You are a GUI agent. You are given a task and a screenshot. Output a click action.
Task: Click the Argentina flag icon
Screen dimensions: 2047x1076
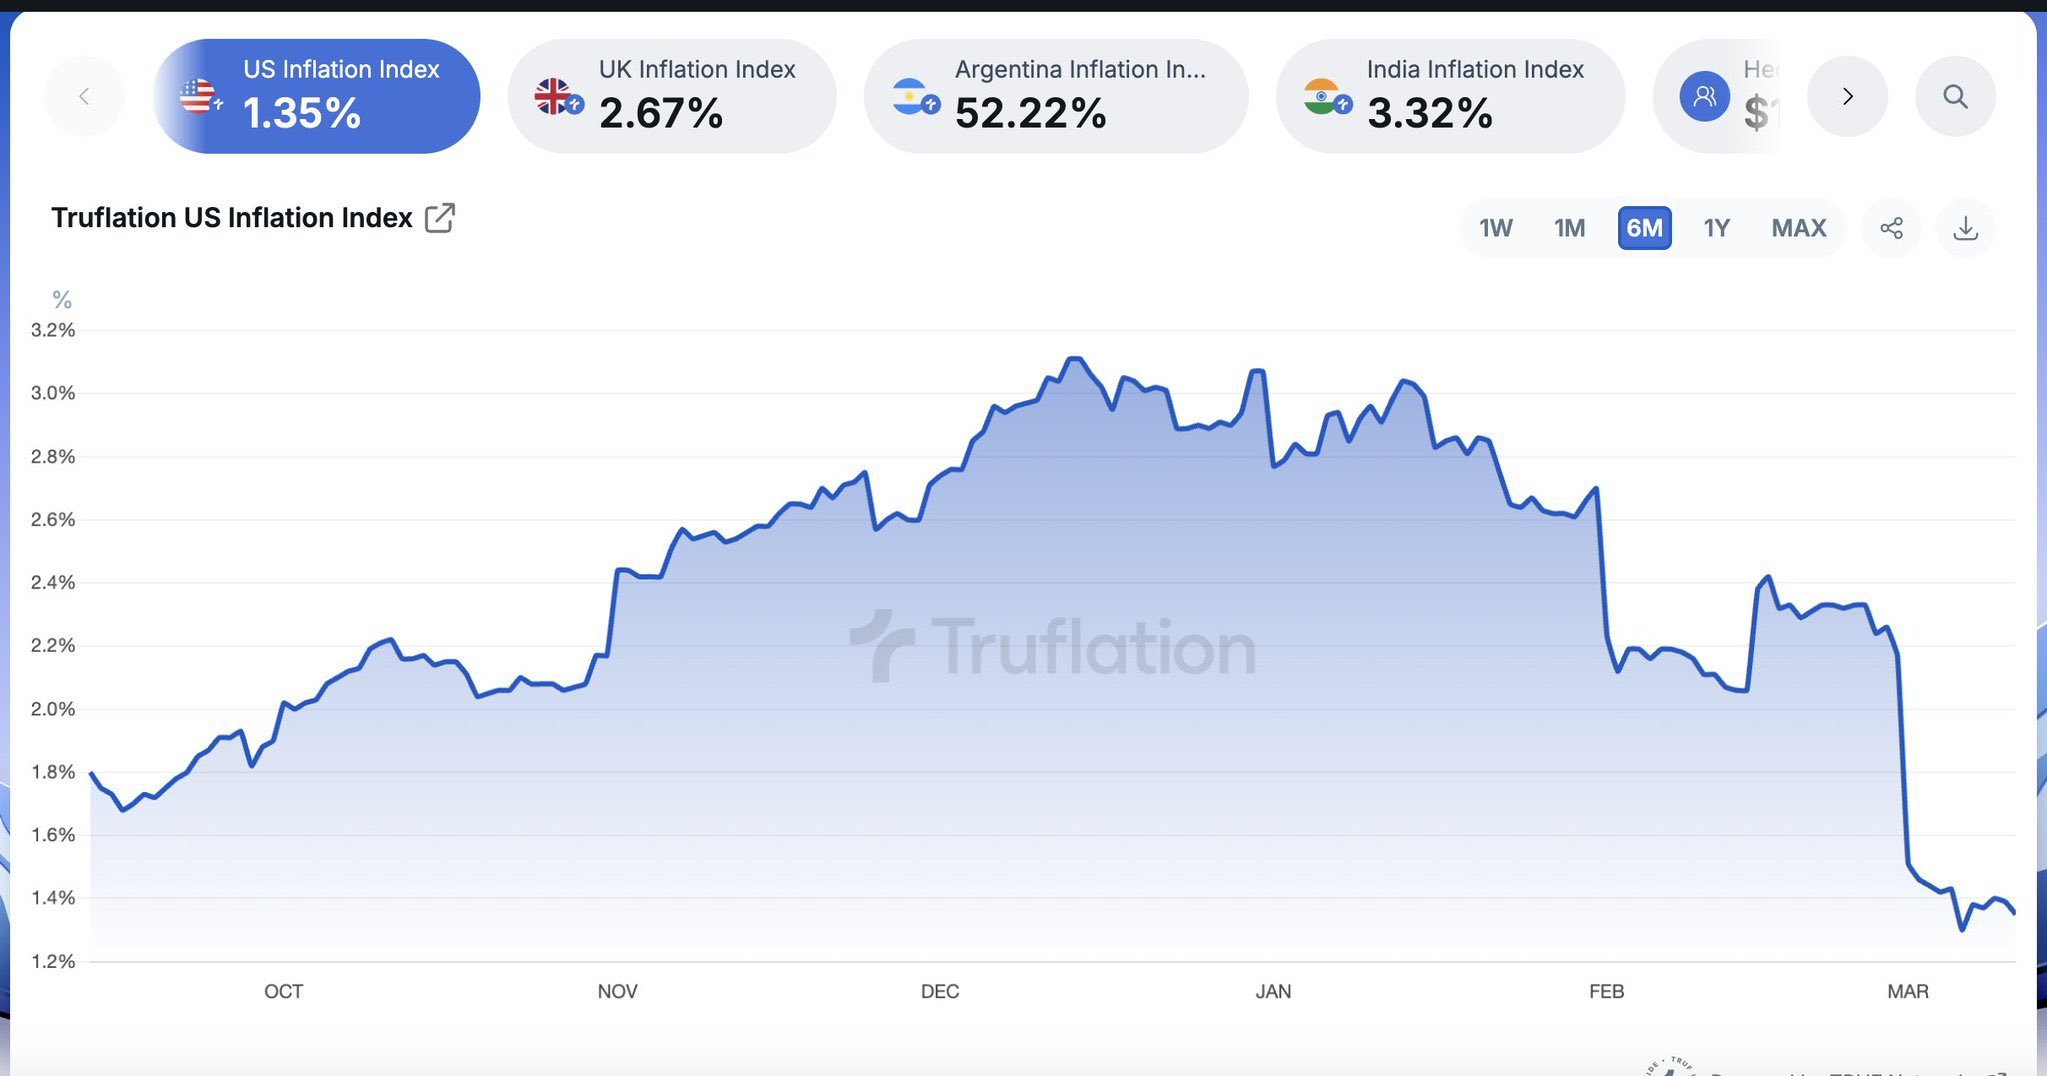coord(911,97)
